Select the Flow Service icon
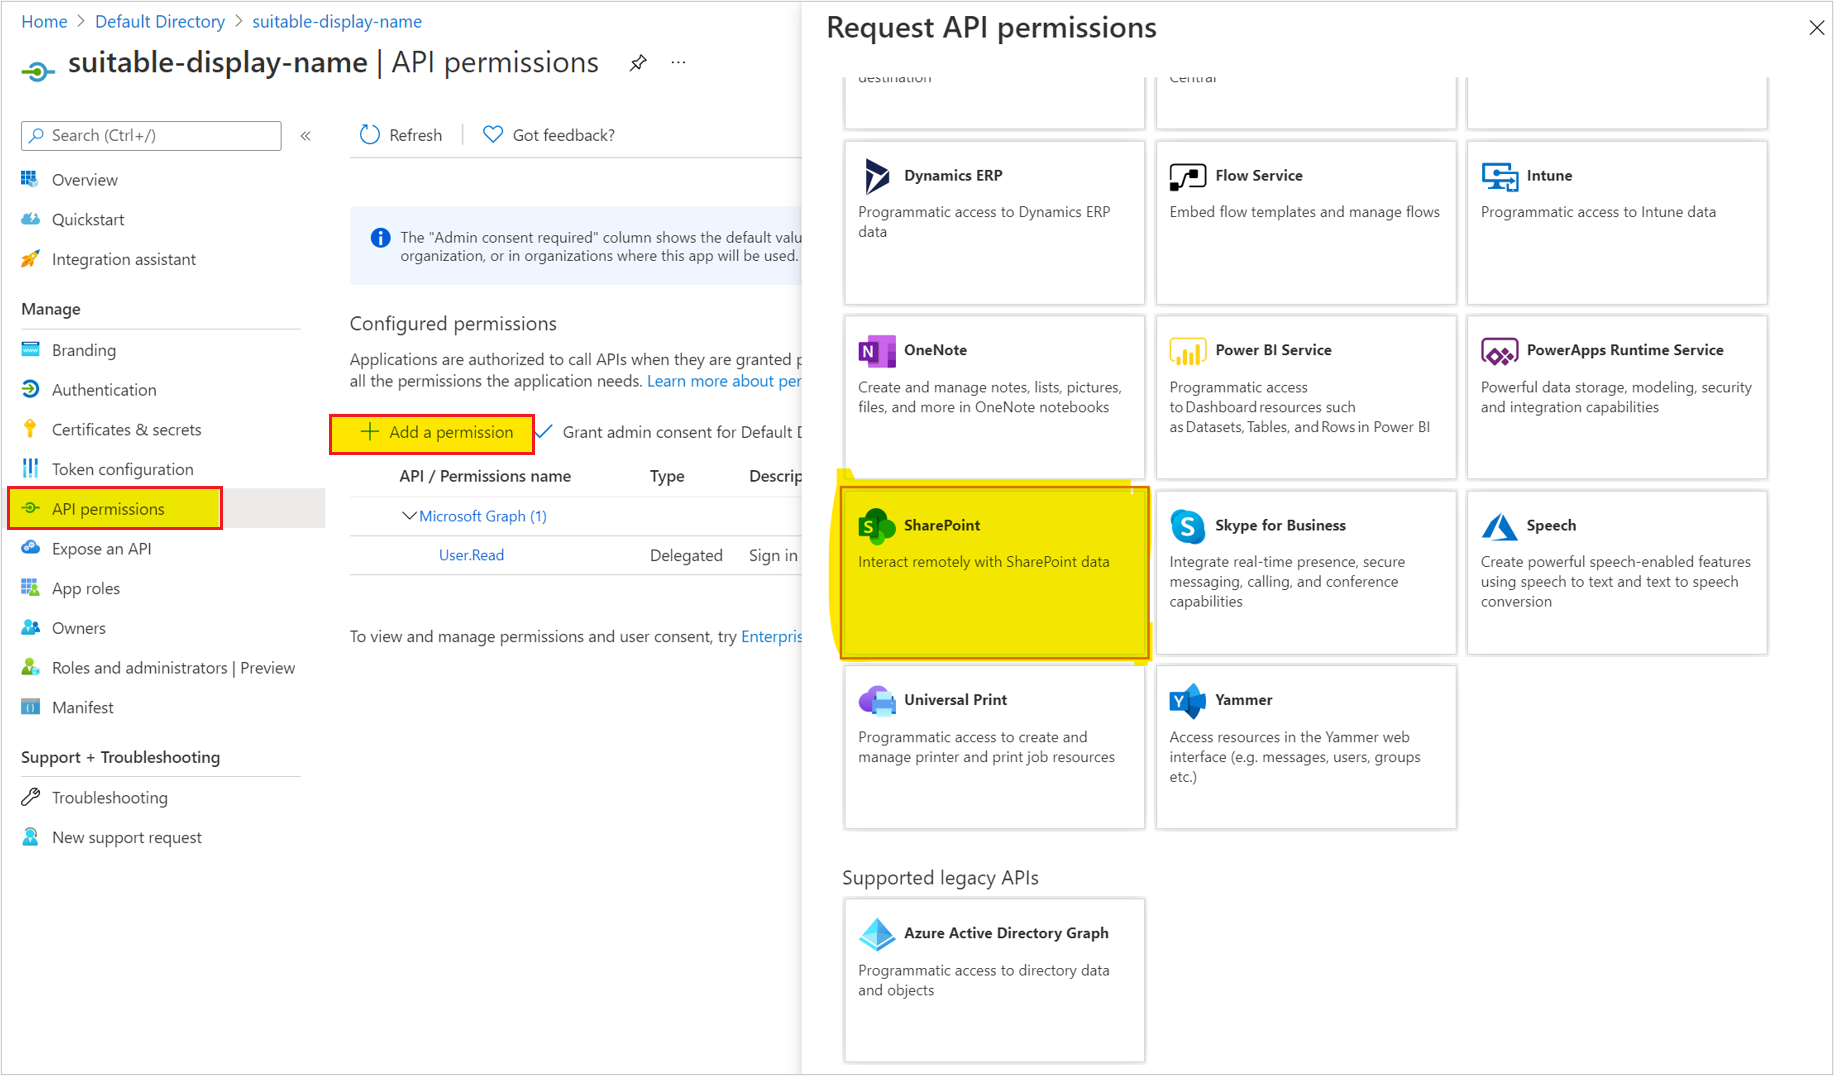 tap(1187, 177)
